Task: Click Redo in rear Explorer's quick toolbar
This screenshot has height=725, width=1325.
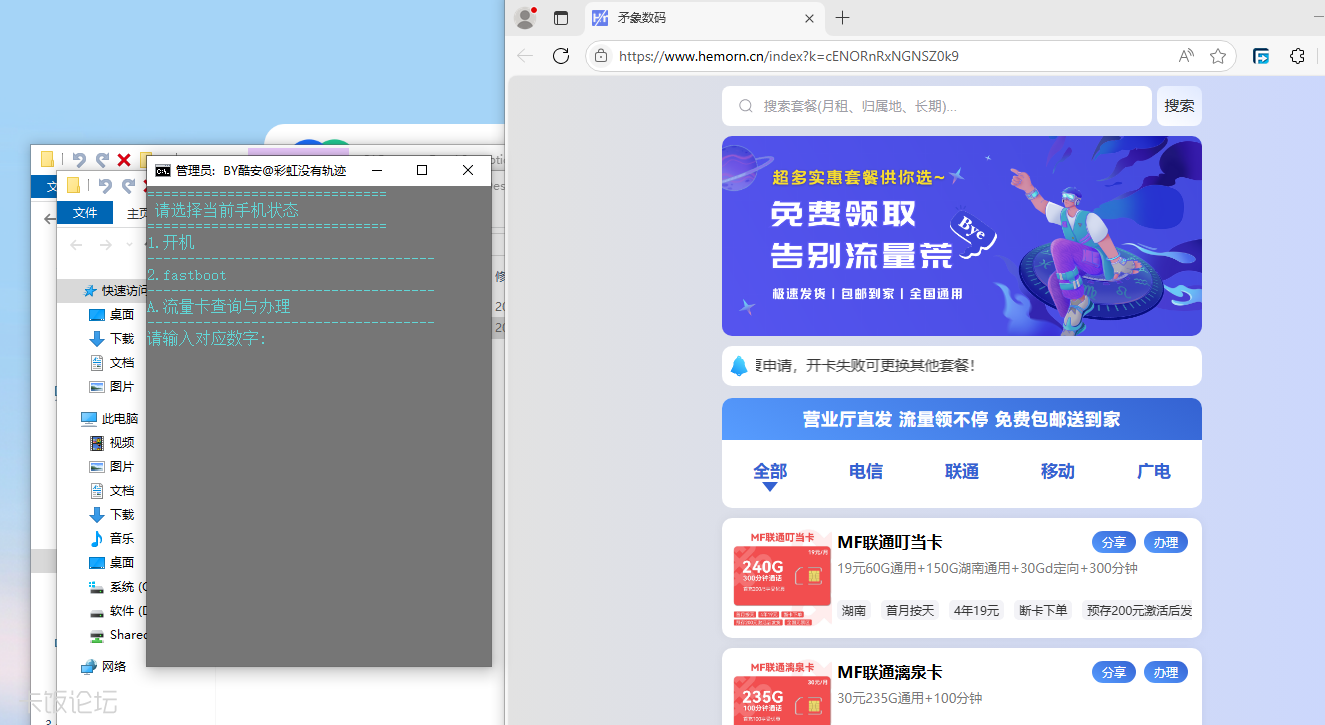Action: tap(102, 160)
